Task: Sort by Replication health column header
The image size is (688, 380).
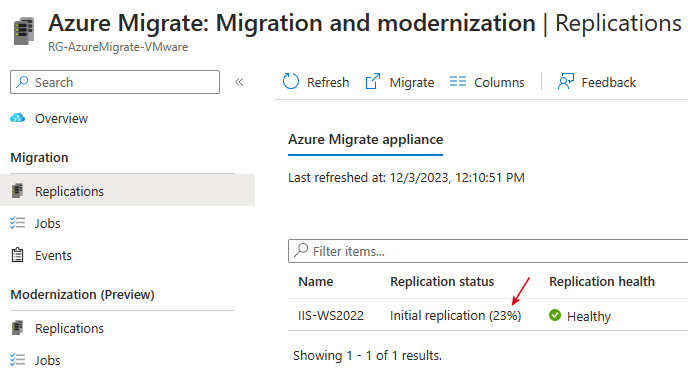Action: [602, 282]
